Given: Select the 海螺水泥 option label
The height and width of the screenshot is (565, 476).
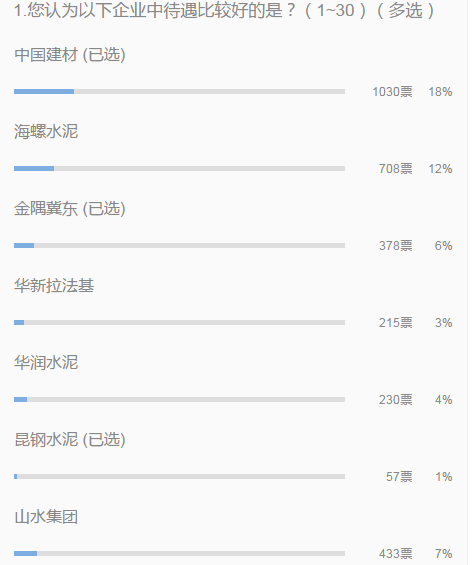Looking at the screenshot, I should (x=46, y=132).
